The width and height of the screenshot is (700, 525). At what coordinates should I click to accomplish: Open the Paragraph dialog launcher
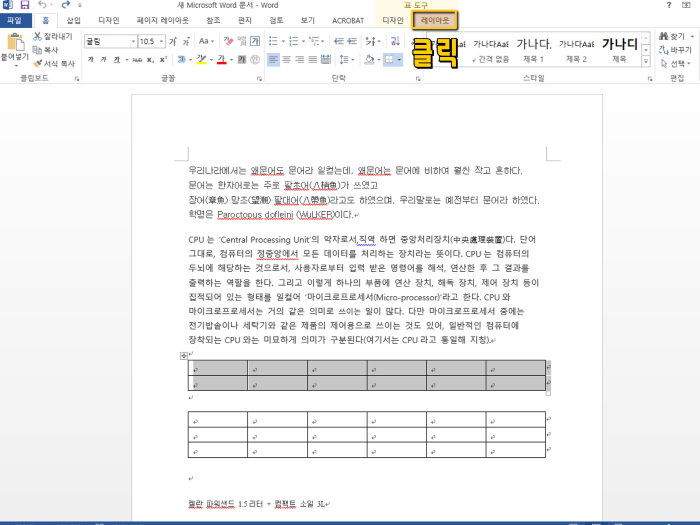[x=418, y=79]
